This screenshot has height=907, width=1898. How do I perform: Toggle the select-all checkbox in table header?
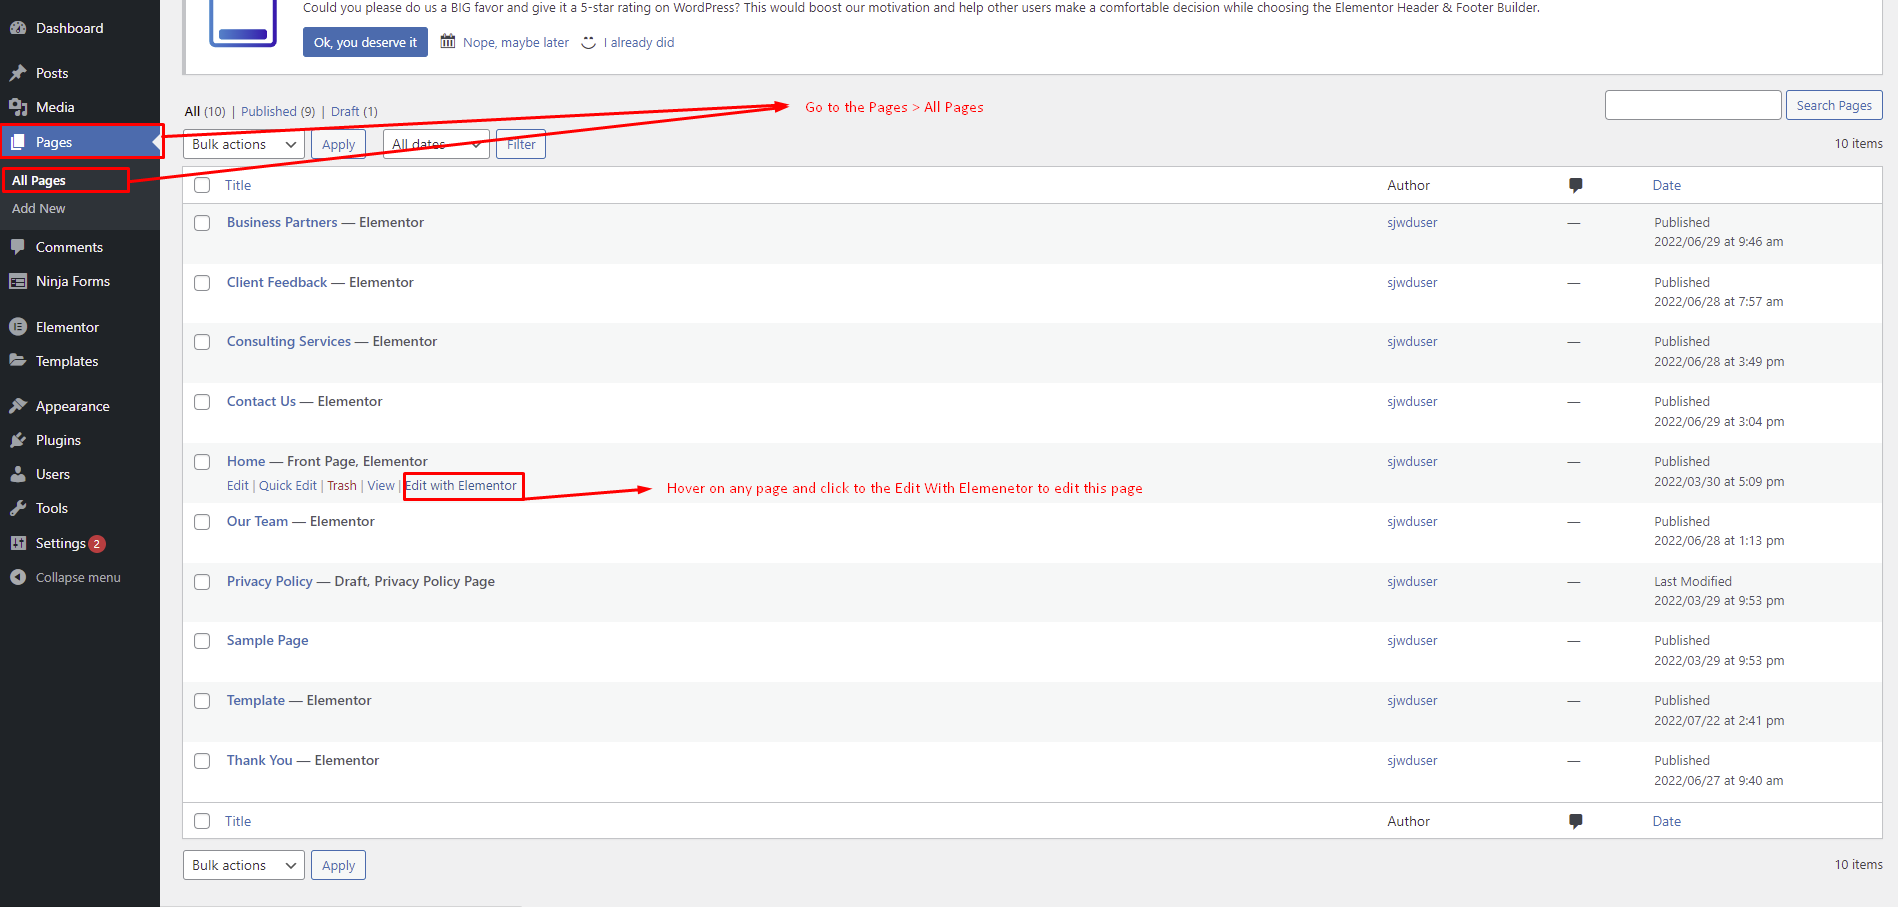202,185
